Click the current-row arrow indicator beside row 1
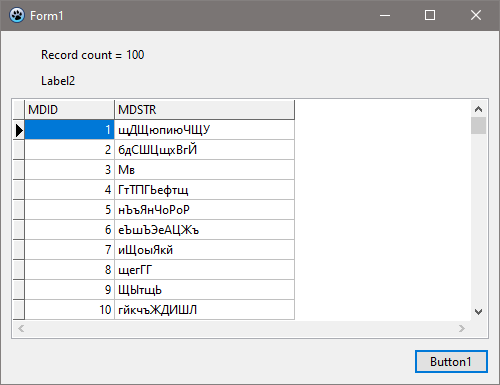 click(19, 130)
